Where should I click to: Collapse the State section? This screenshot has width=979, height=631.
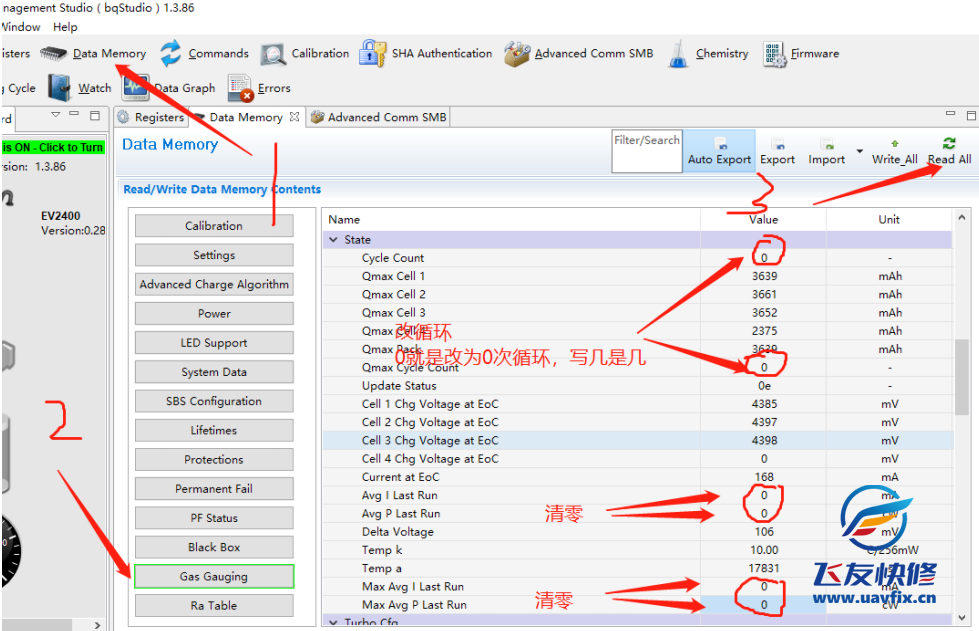pos(334,240)
